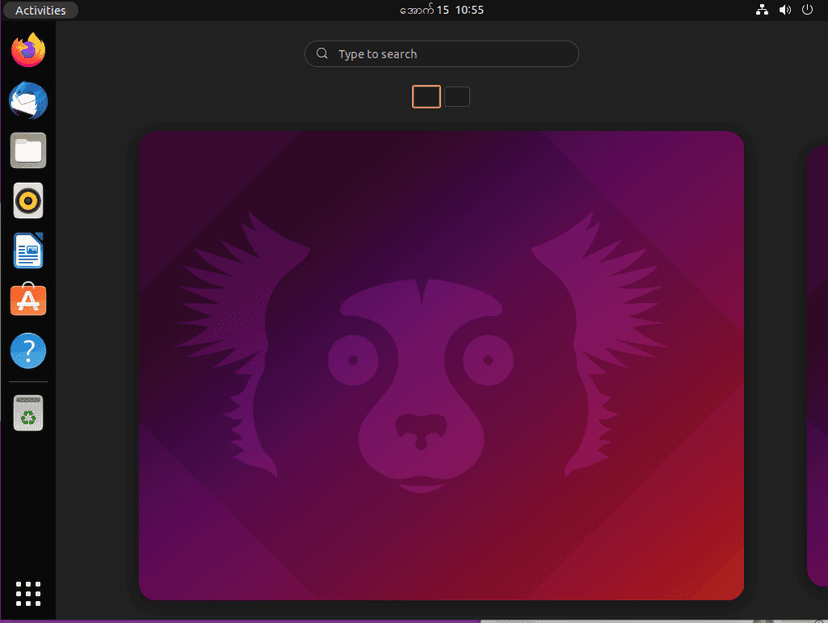828x623 pixels.
Task: Open the Trash icon in dock
Action: (x=28, y=413)
